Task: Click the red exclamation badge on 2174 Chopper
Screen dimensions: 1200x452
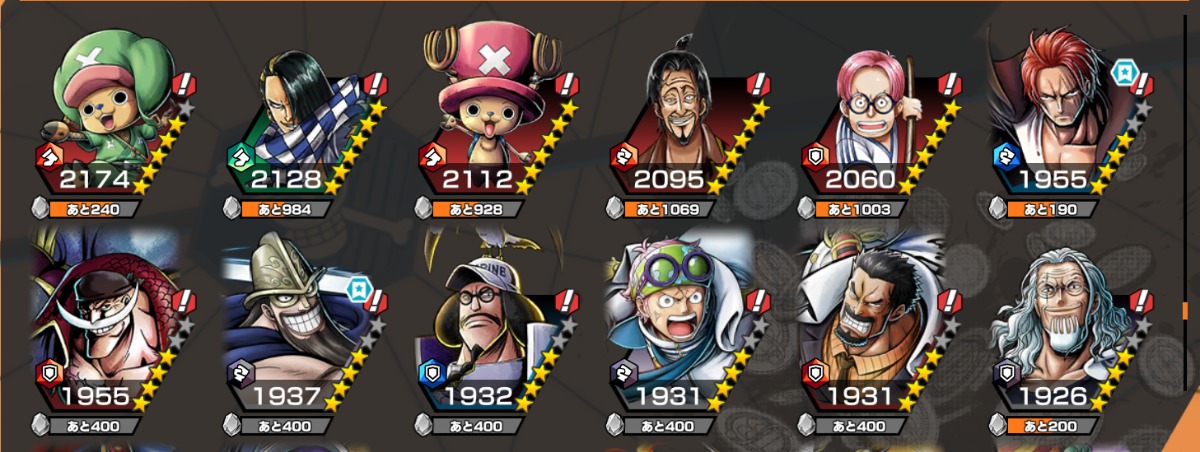Action: click(184, 83)
